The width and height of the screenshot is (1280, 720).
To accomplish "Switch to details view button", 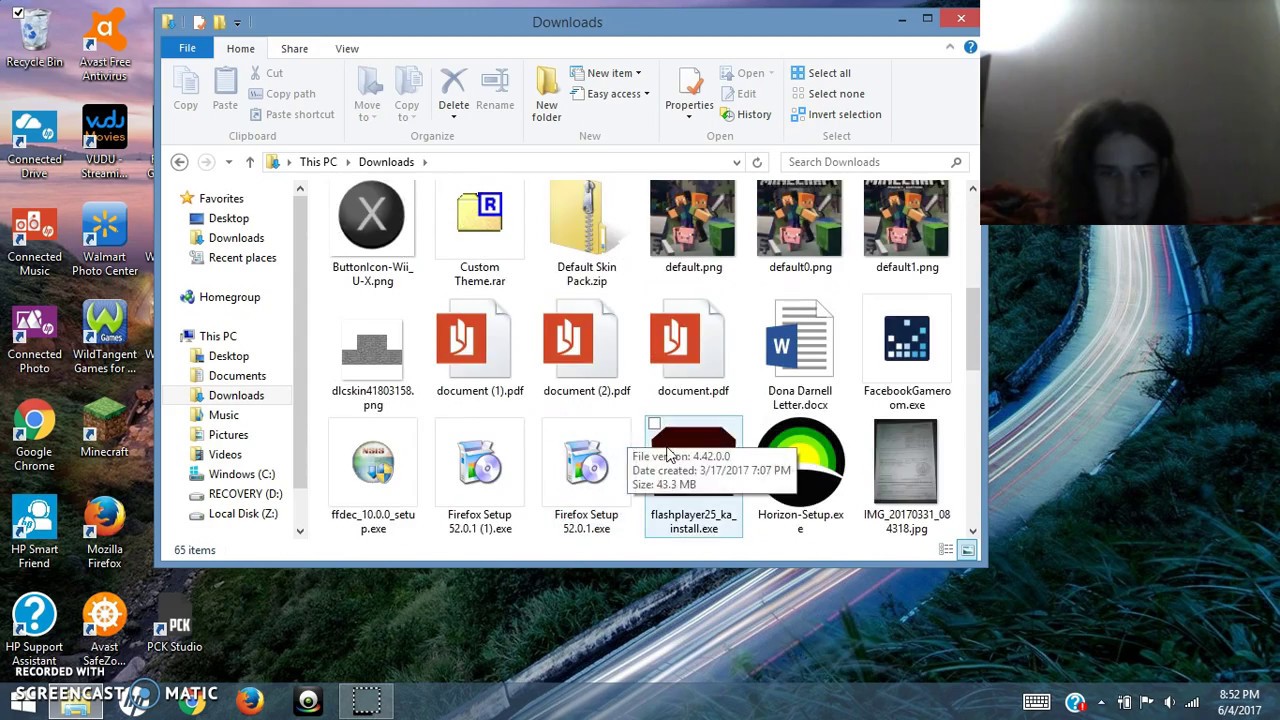I will pos(945,550).
